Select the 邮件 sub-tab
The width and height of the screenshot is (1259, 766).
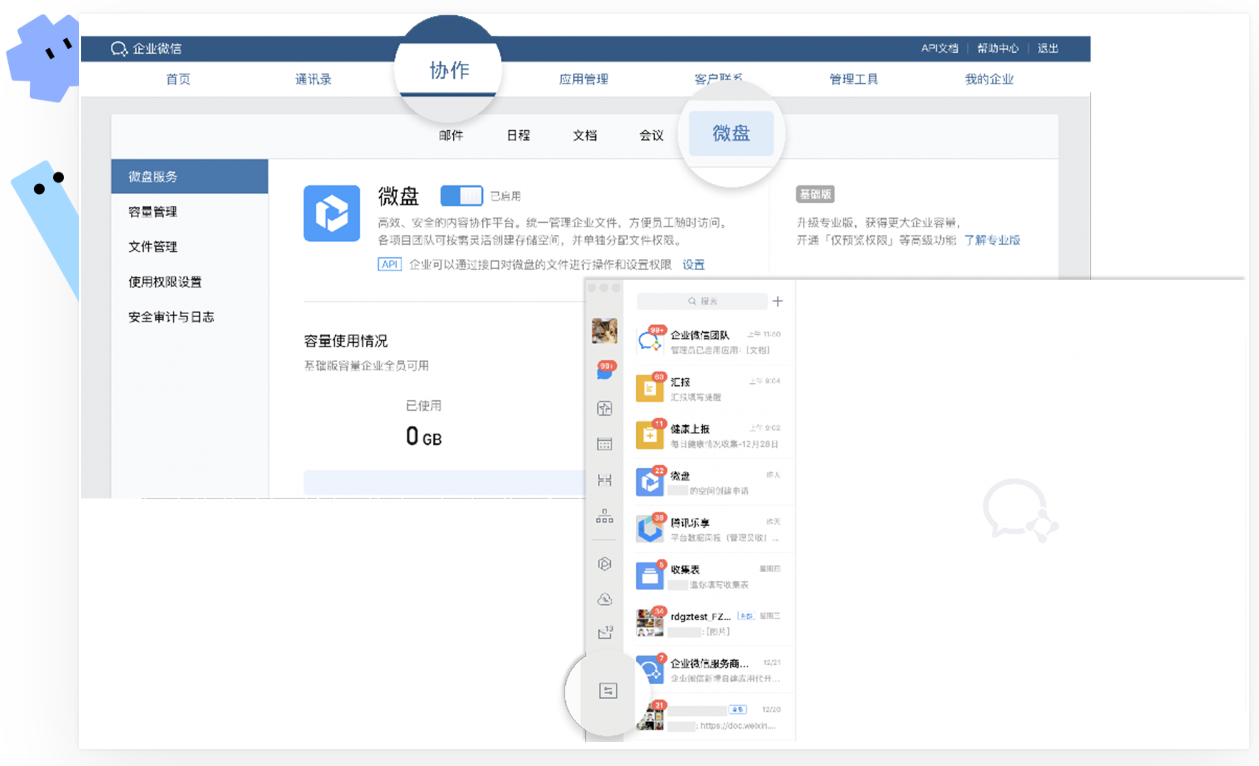[451, 136]
